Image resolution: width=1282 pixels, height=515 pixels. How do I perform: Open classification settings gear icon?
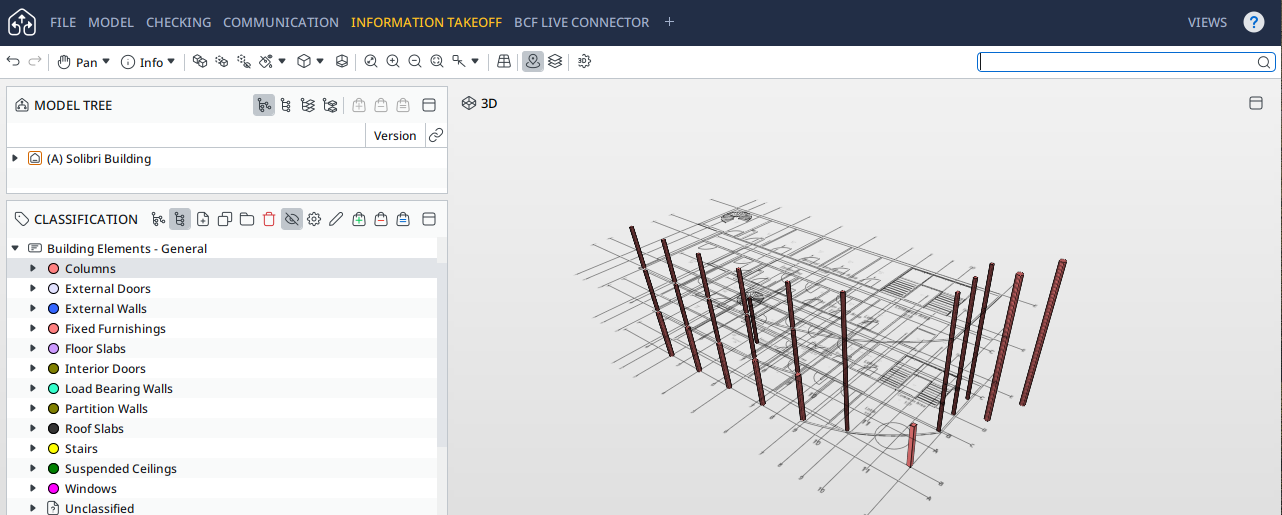314,219
